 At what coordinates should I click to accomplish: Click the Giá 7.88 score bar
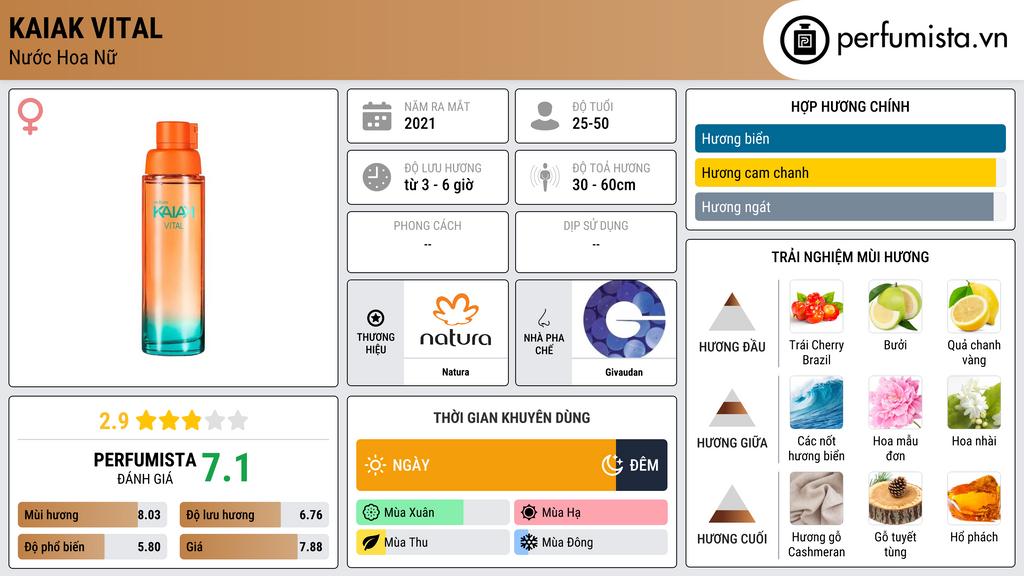click(x=254, y=547)
